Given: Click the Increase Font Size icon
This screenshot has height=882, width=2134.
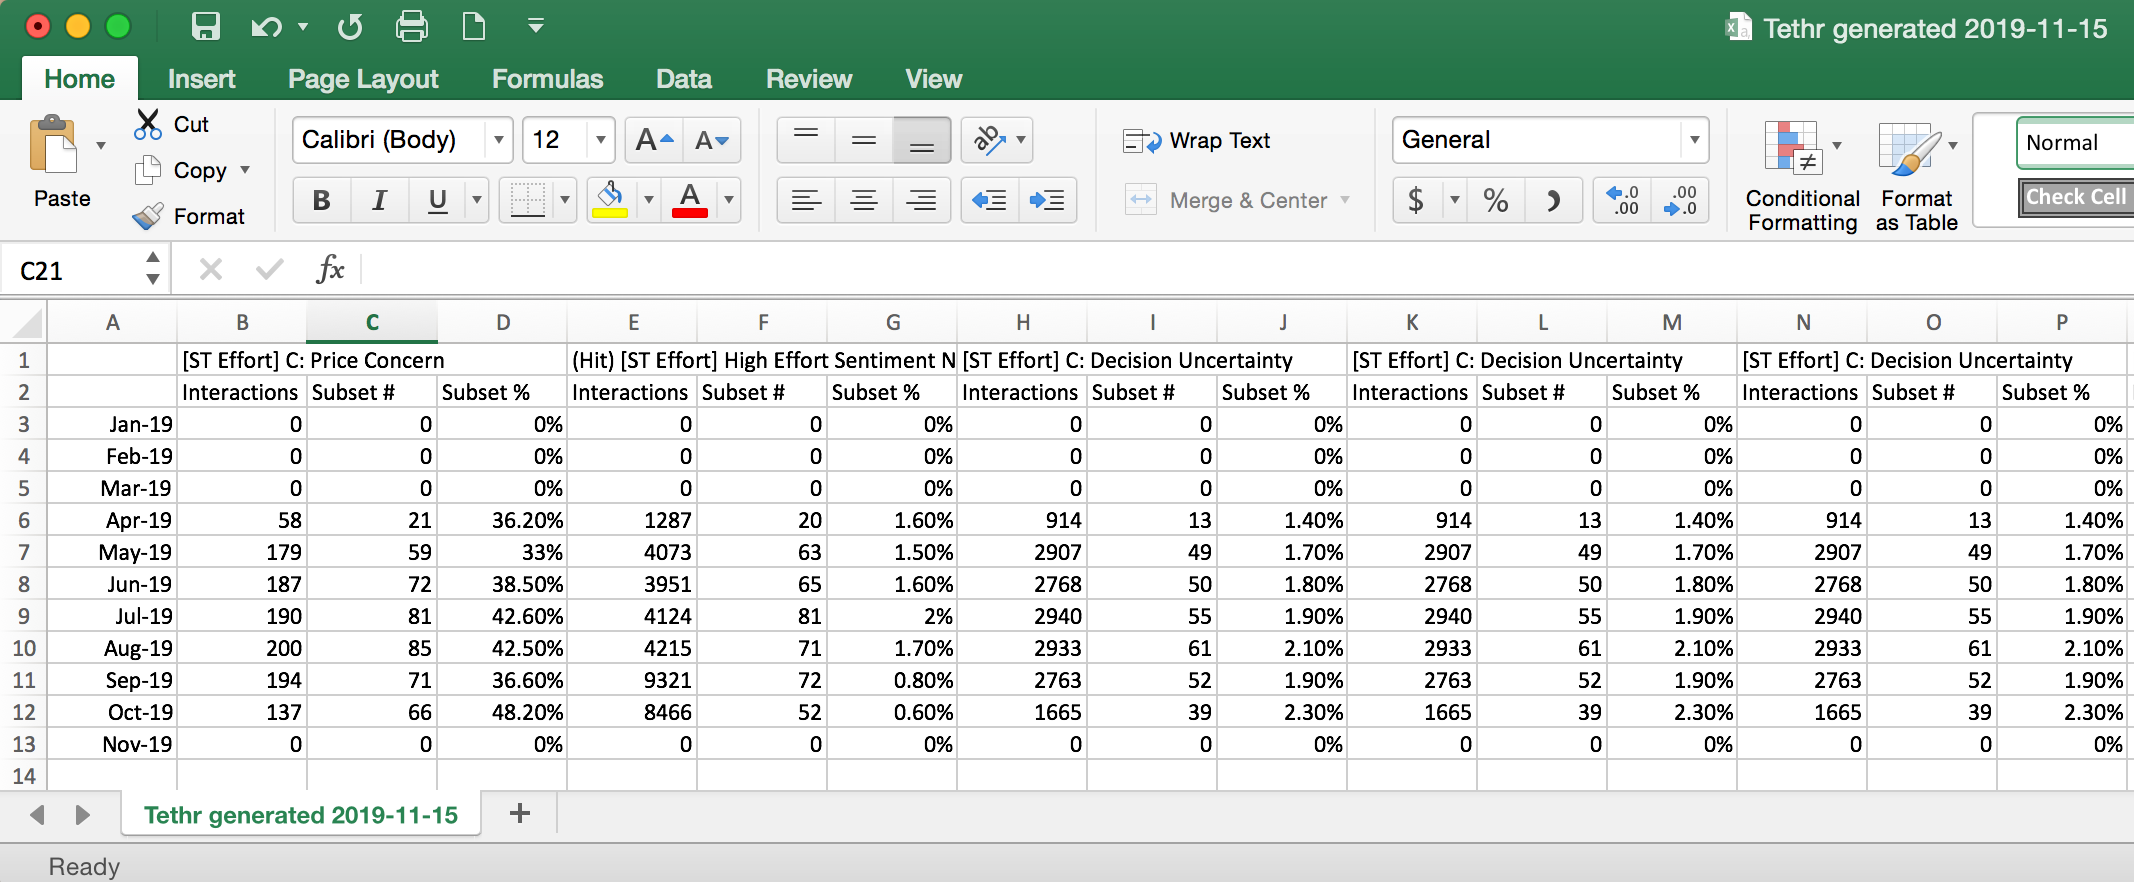Looking at the screenshot, I should tap(654, 140).
